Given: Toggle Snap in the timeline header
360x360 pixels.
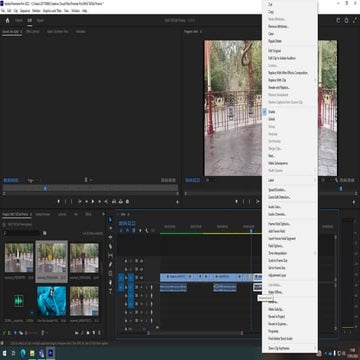Looking at the screenshot, I should point(127,230).
